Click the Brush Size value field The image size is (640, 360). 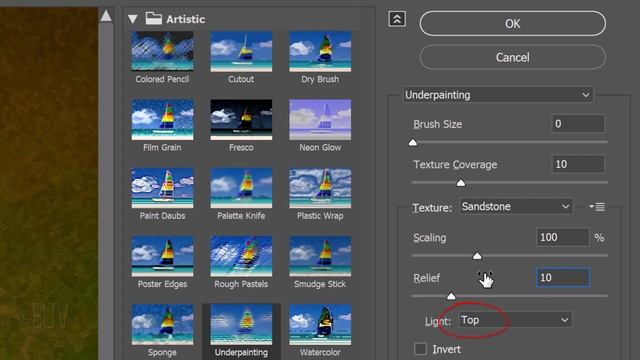578,124
